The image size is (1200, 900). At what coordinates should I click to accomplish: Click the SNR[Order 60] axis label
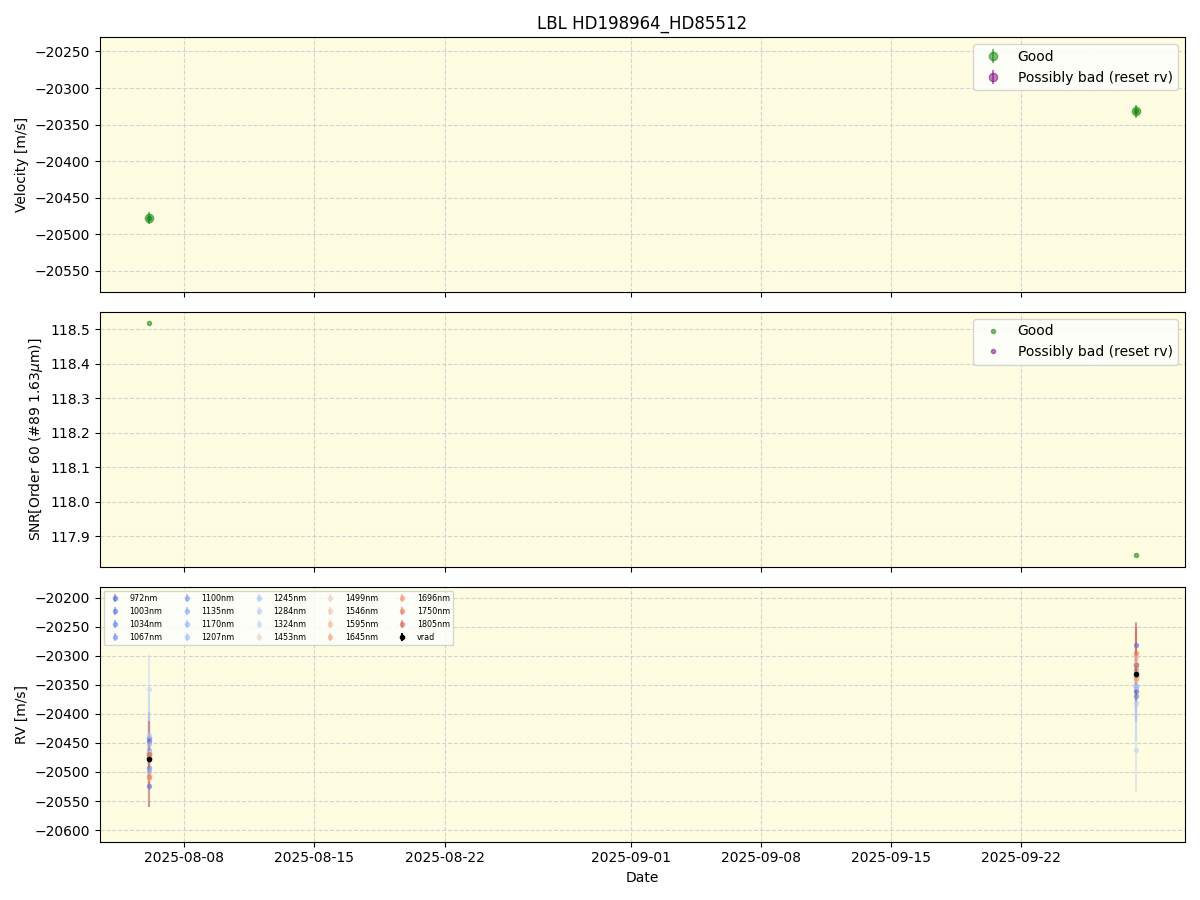(35, 439)
